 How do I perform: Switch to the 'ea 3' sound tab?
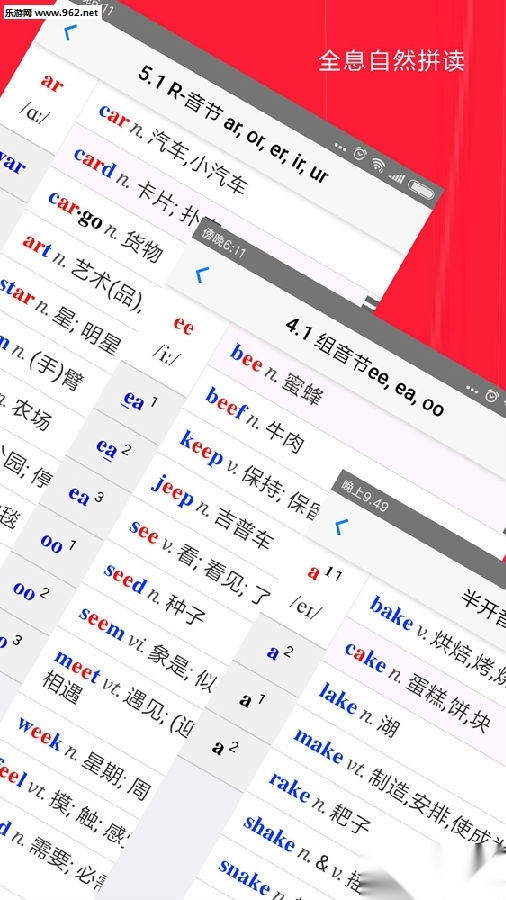(x=85, y=495)
